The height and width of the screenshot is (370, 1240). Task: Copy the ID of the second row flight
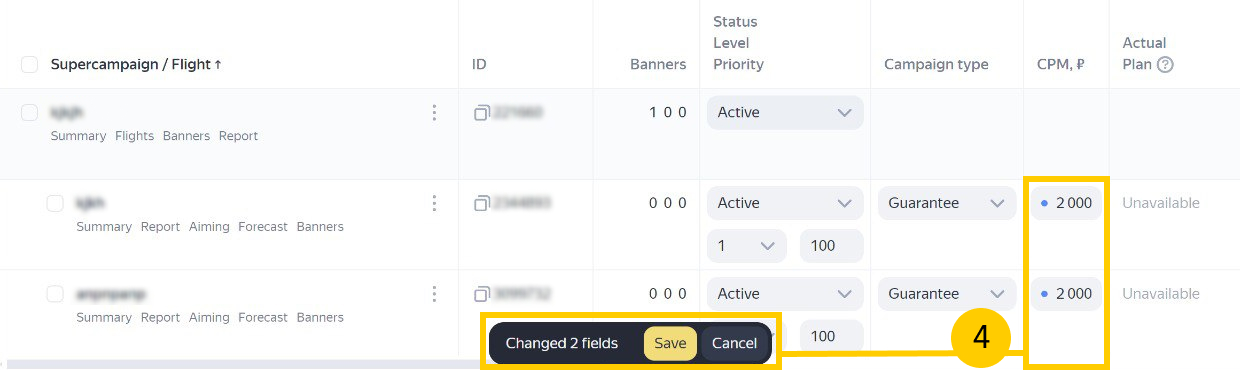[481, 203]
